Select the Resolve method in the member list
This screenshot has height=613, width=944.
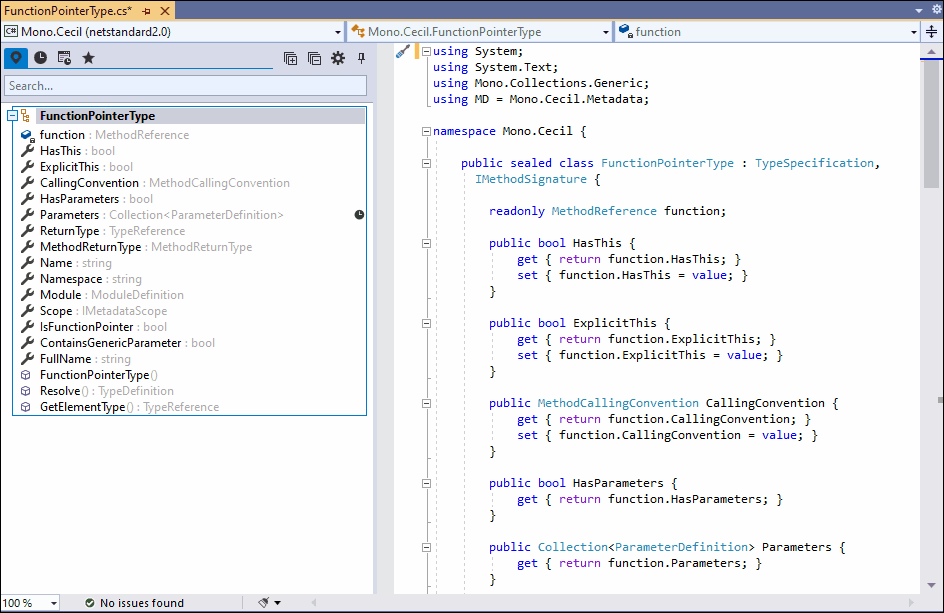tap(62, 391)
